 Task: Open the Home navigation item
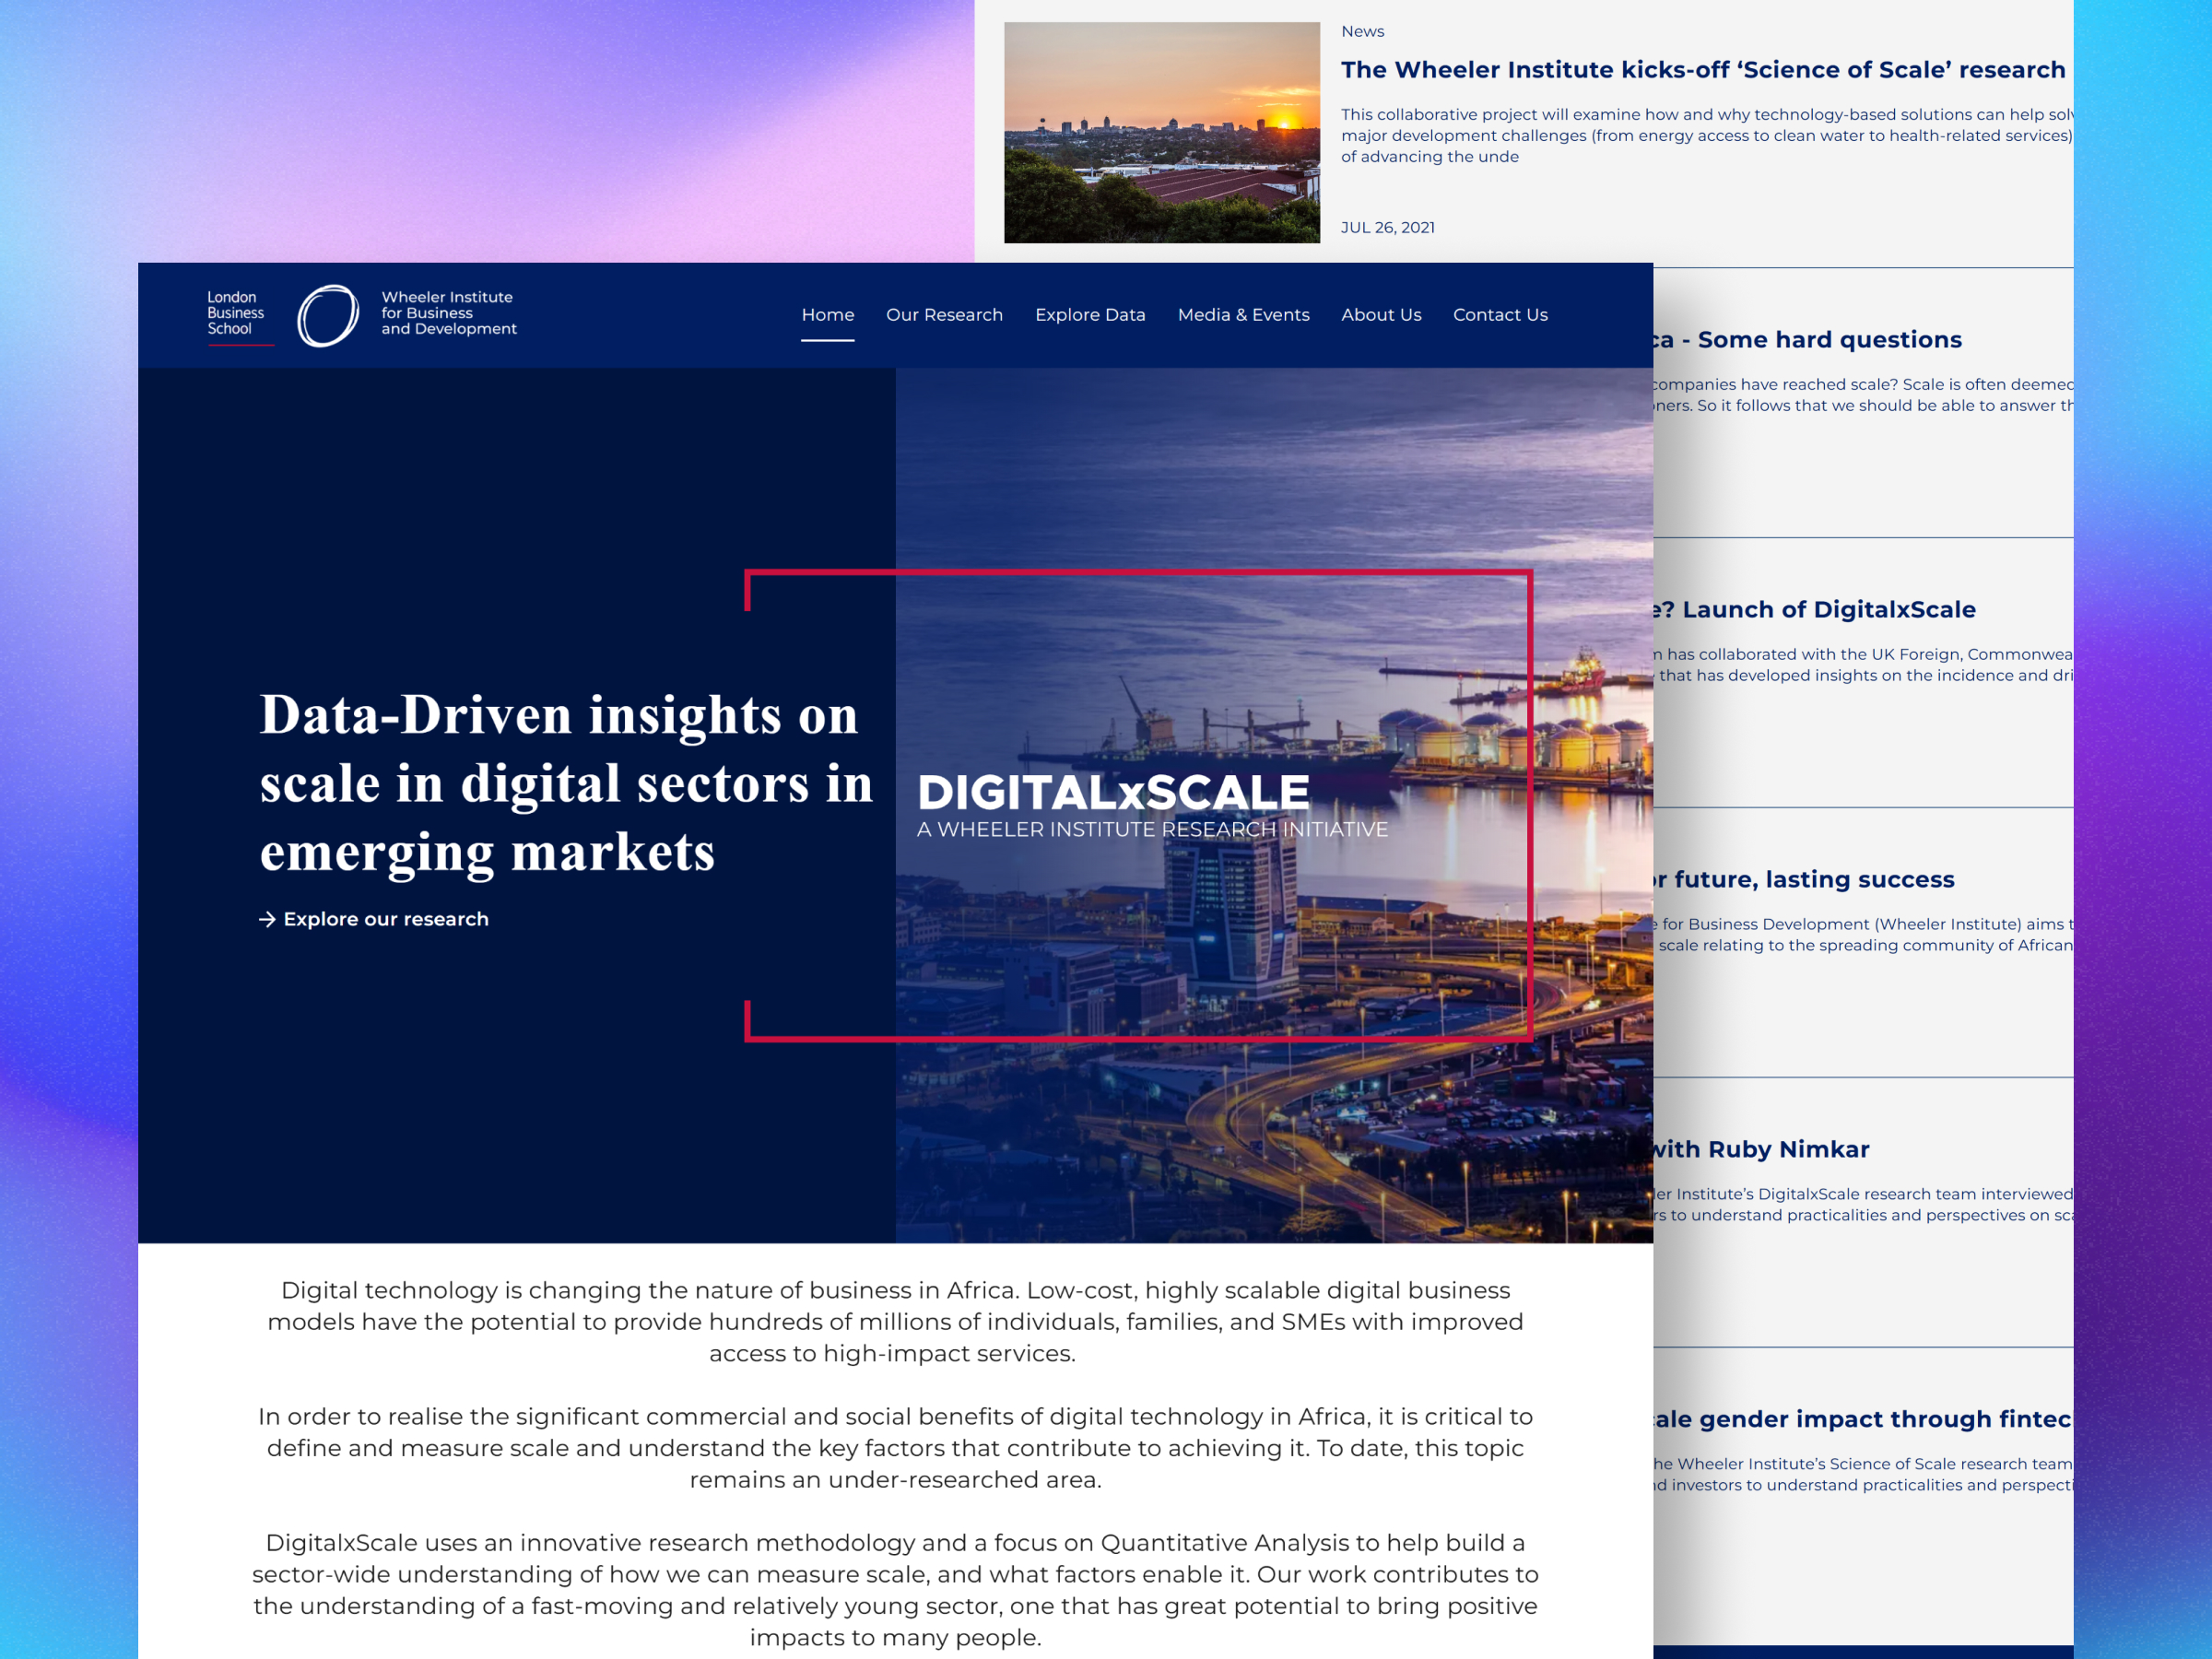[827, 315]
